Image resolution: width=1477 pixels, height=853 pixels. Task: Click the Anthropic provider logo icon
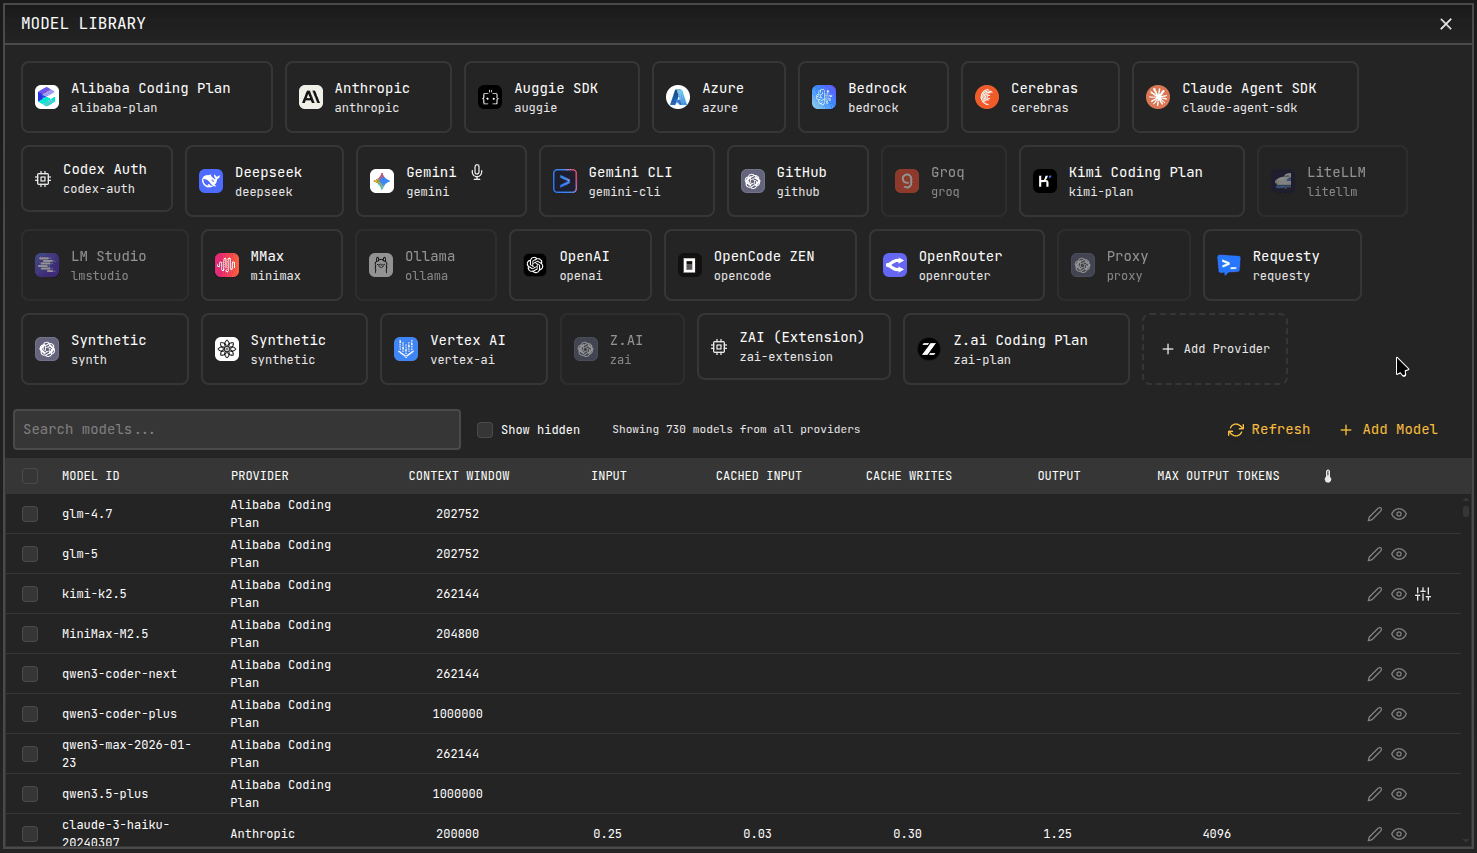tap(311, 97)
